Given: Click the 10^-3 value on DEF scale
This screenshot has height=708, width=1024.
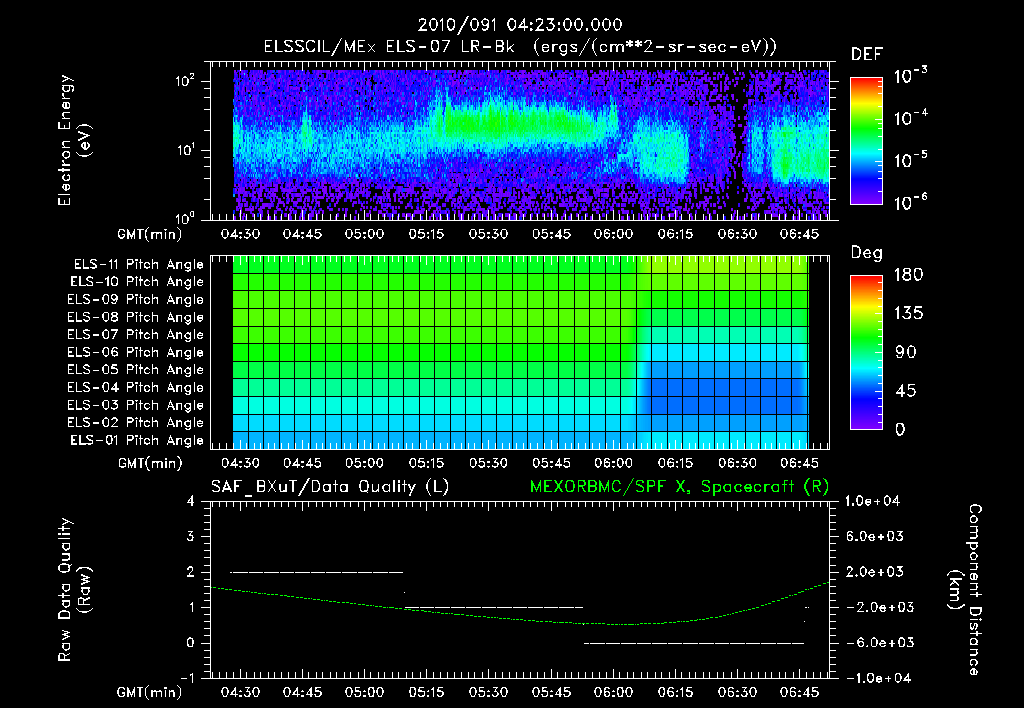Looking at the screenshot, I should coord(910,76).
